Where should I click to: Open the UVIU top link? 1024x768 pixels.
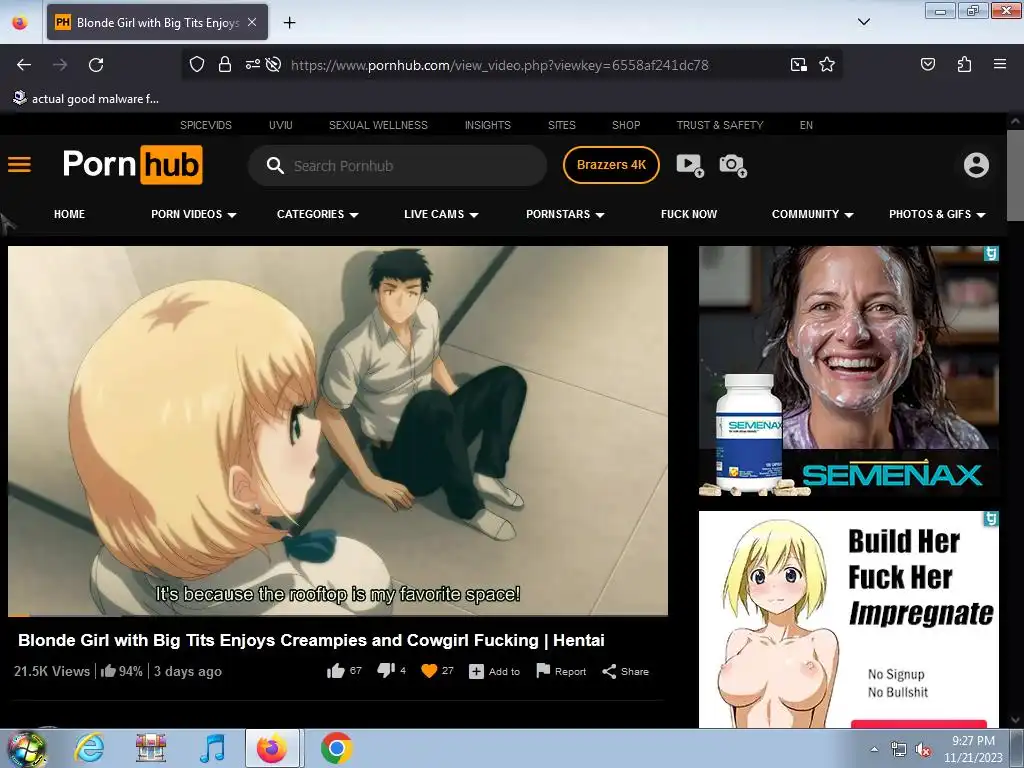281,125
